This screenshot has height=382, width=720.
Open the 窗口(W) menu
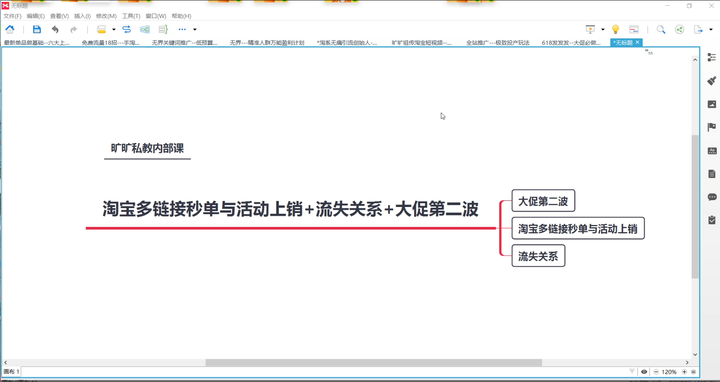click(156, 16)
